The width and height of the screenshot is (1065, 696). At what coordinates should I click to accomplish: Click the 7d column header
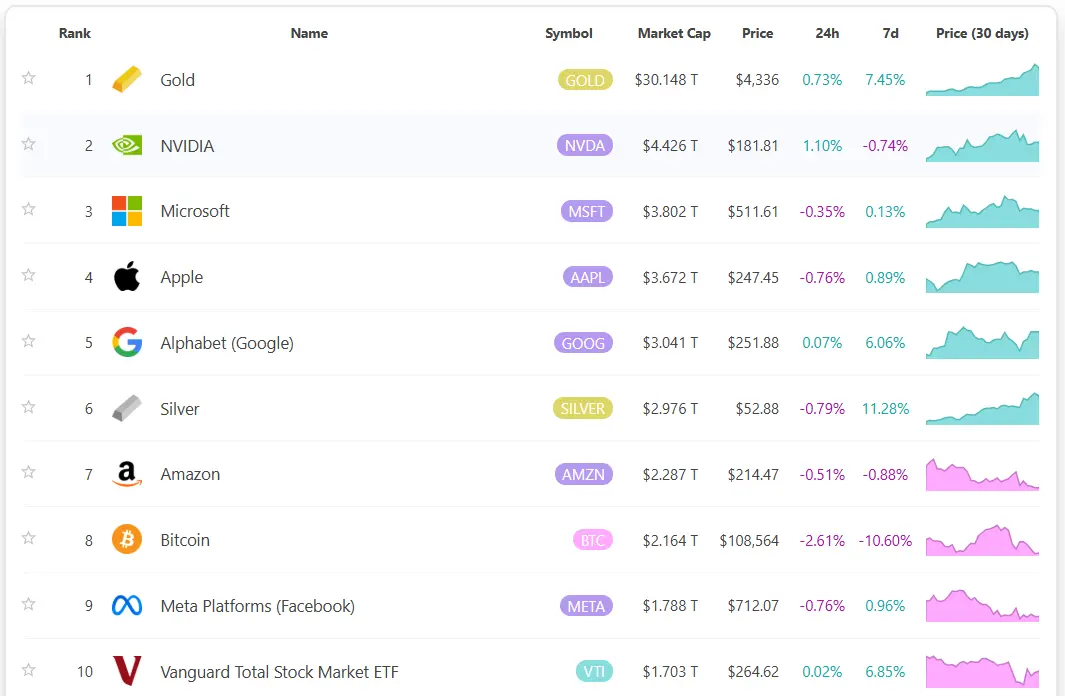click(890, 33)
